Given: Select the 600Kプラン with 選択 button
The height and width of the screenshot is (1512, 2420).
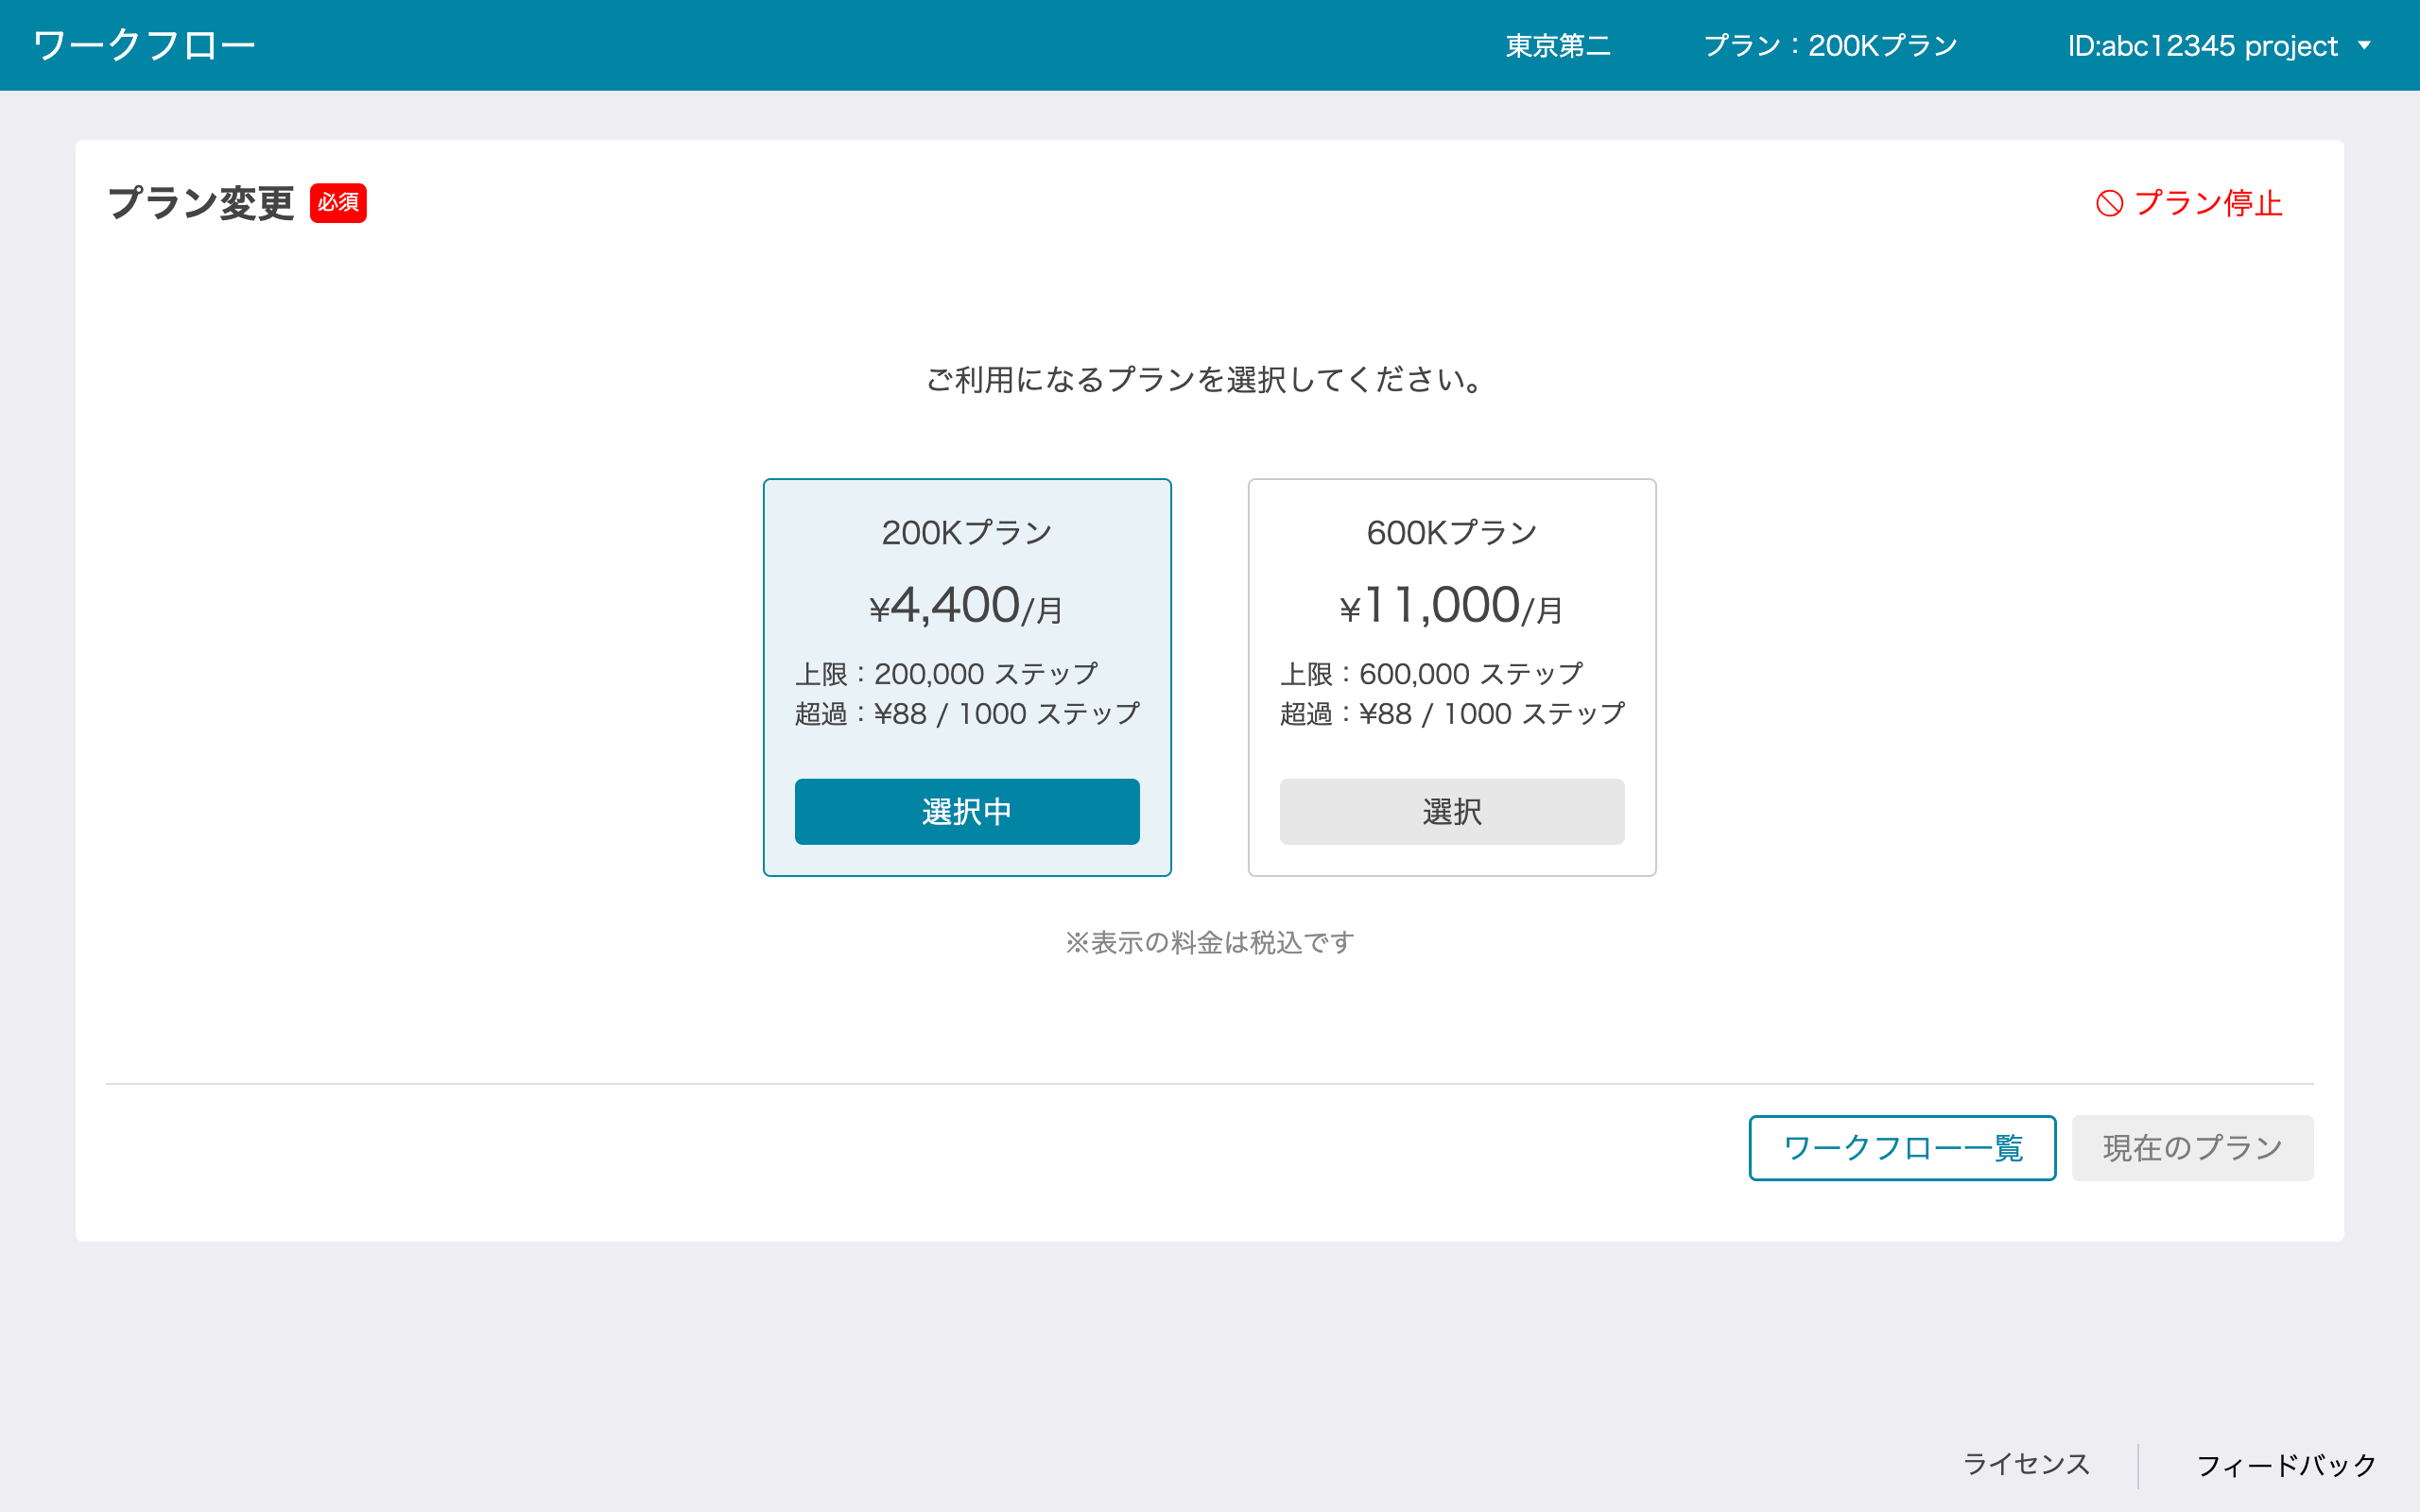Looking at the screenshot, I should 1451,811.
